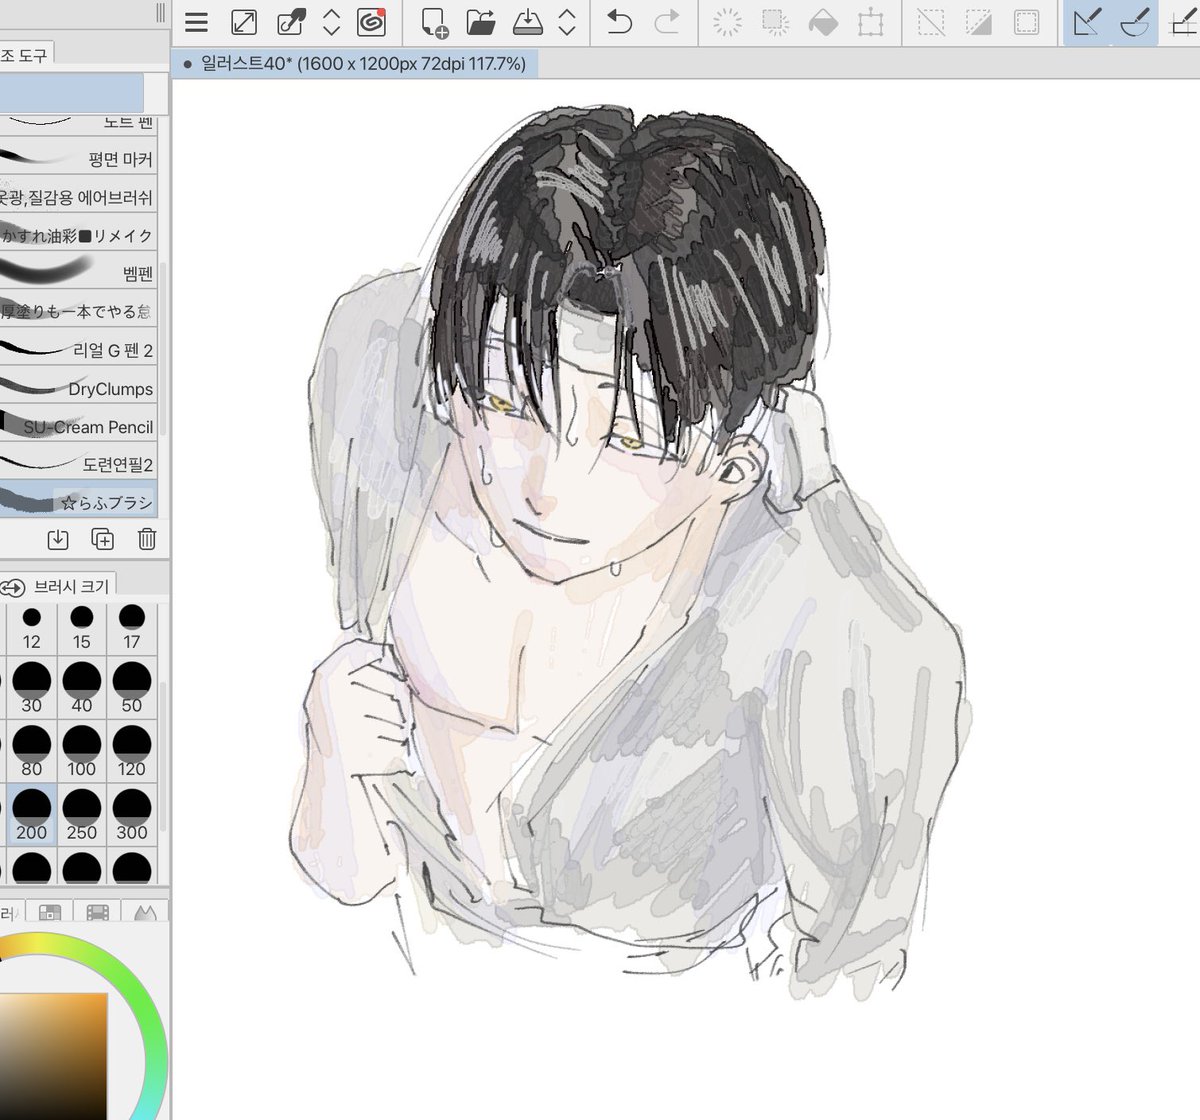Set brush size to 120
1200x1120 pixels.
point(132,752)
